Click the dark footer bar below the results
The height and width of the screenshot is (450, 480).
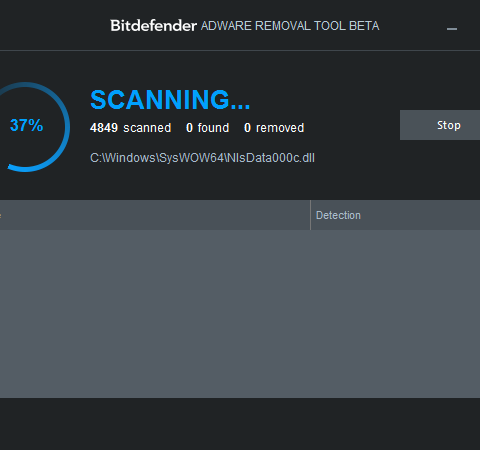pyautogui.click(x=240, y=424)
